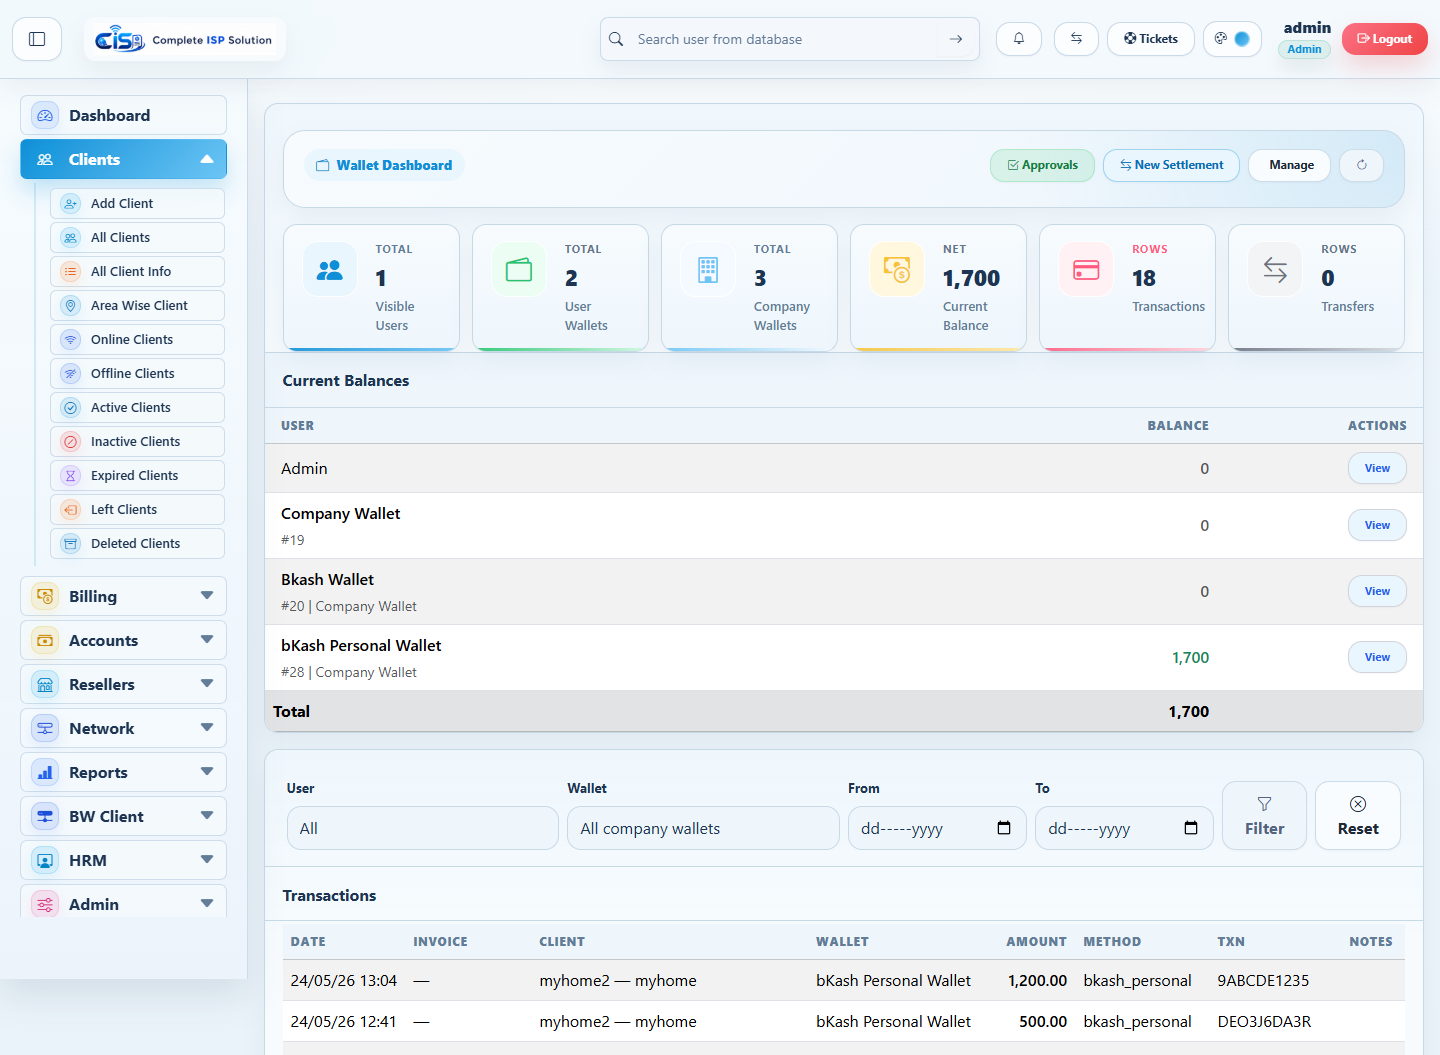The height and width of the screenshot is (1055, 1440).
Task: Expand the Reports menu
Action: (x=123, y=772)
